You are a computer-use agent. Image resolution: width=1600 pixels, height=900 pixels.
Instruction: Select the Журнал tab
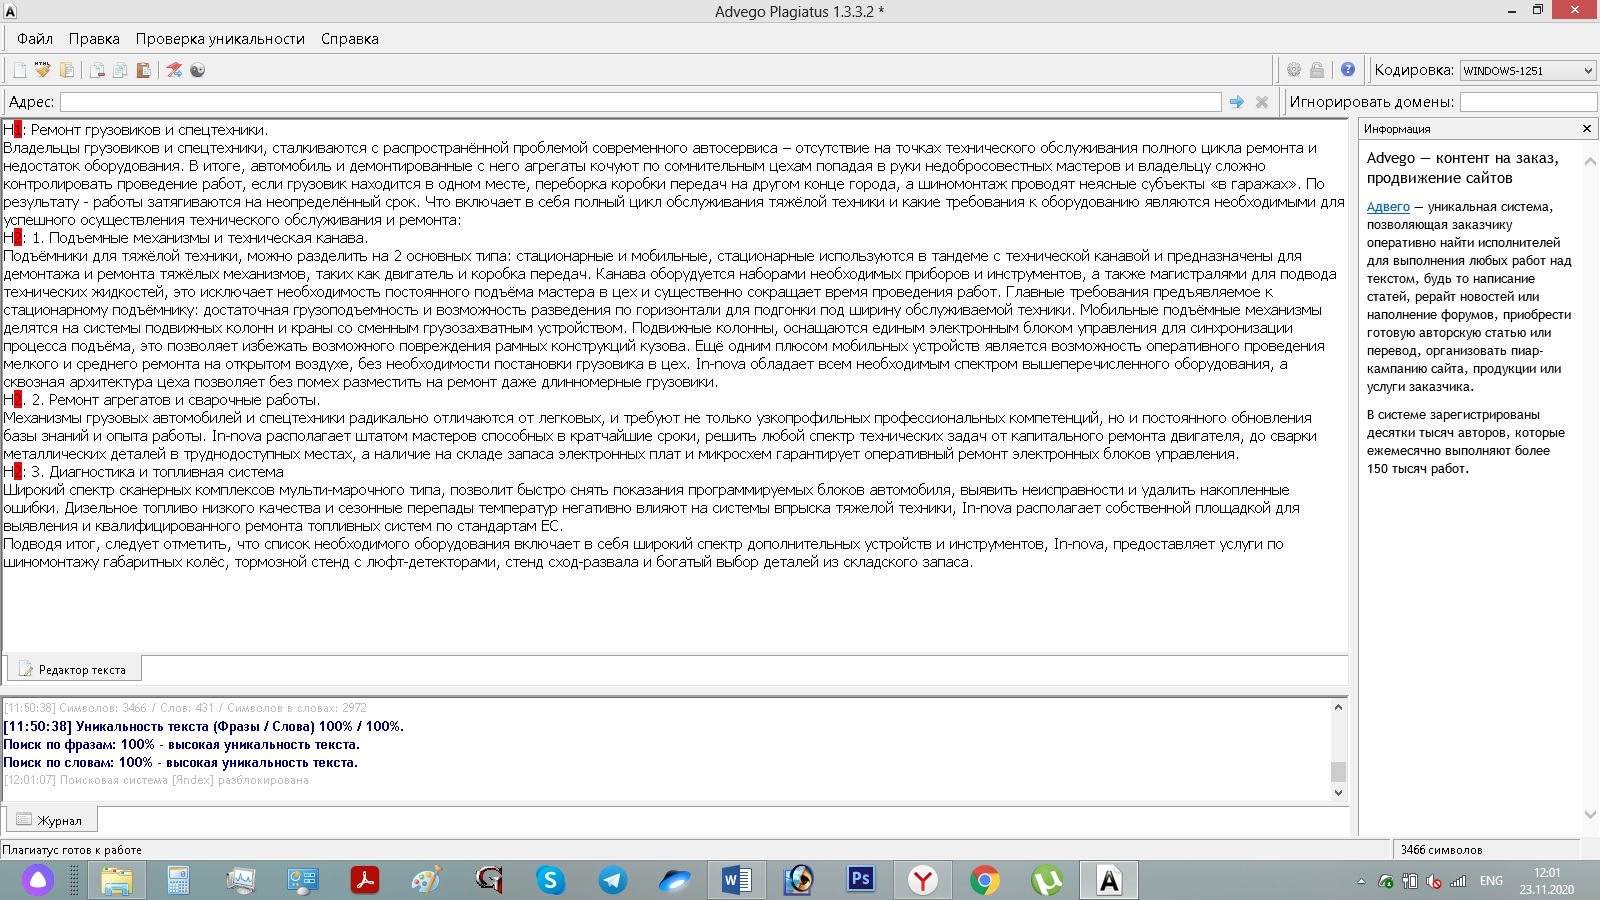[51, 820]
